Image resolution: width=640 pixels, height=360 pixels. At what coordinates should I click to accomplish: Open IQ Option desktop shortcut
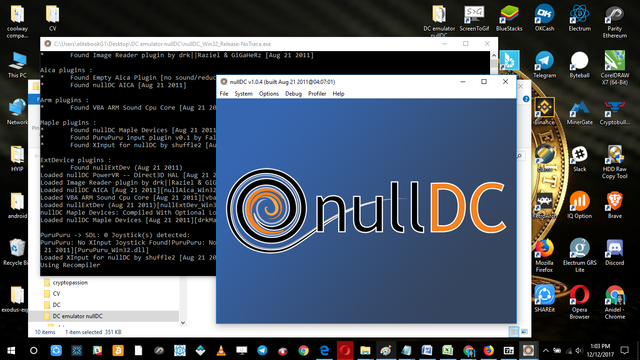click(x=580, y=205)
